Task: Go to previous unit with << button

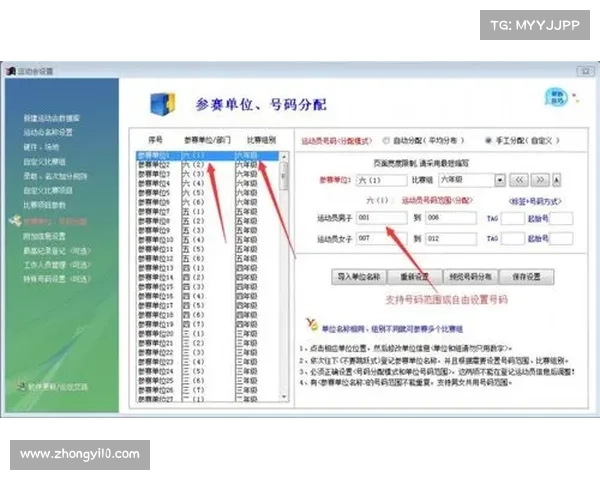Action: point(519,180)
